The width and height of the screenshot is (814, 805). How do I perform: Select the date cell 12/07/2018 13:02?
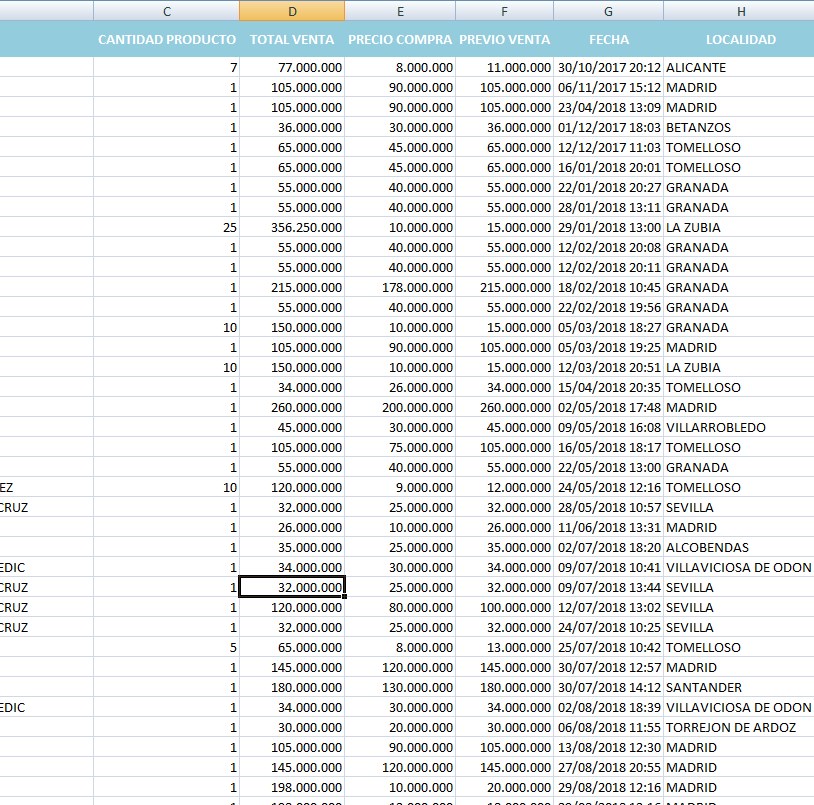click(x=608, y=608)
